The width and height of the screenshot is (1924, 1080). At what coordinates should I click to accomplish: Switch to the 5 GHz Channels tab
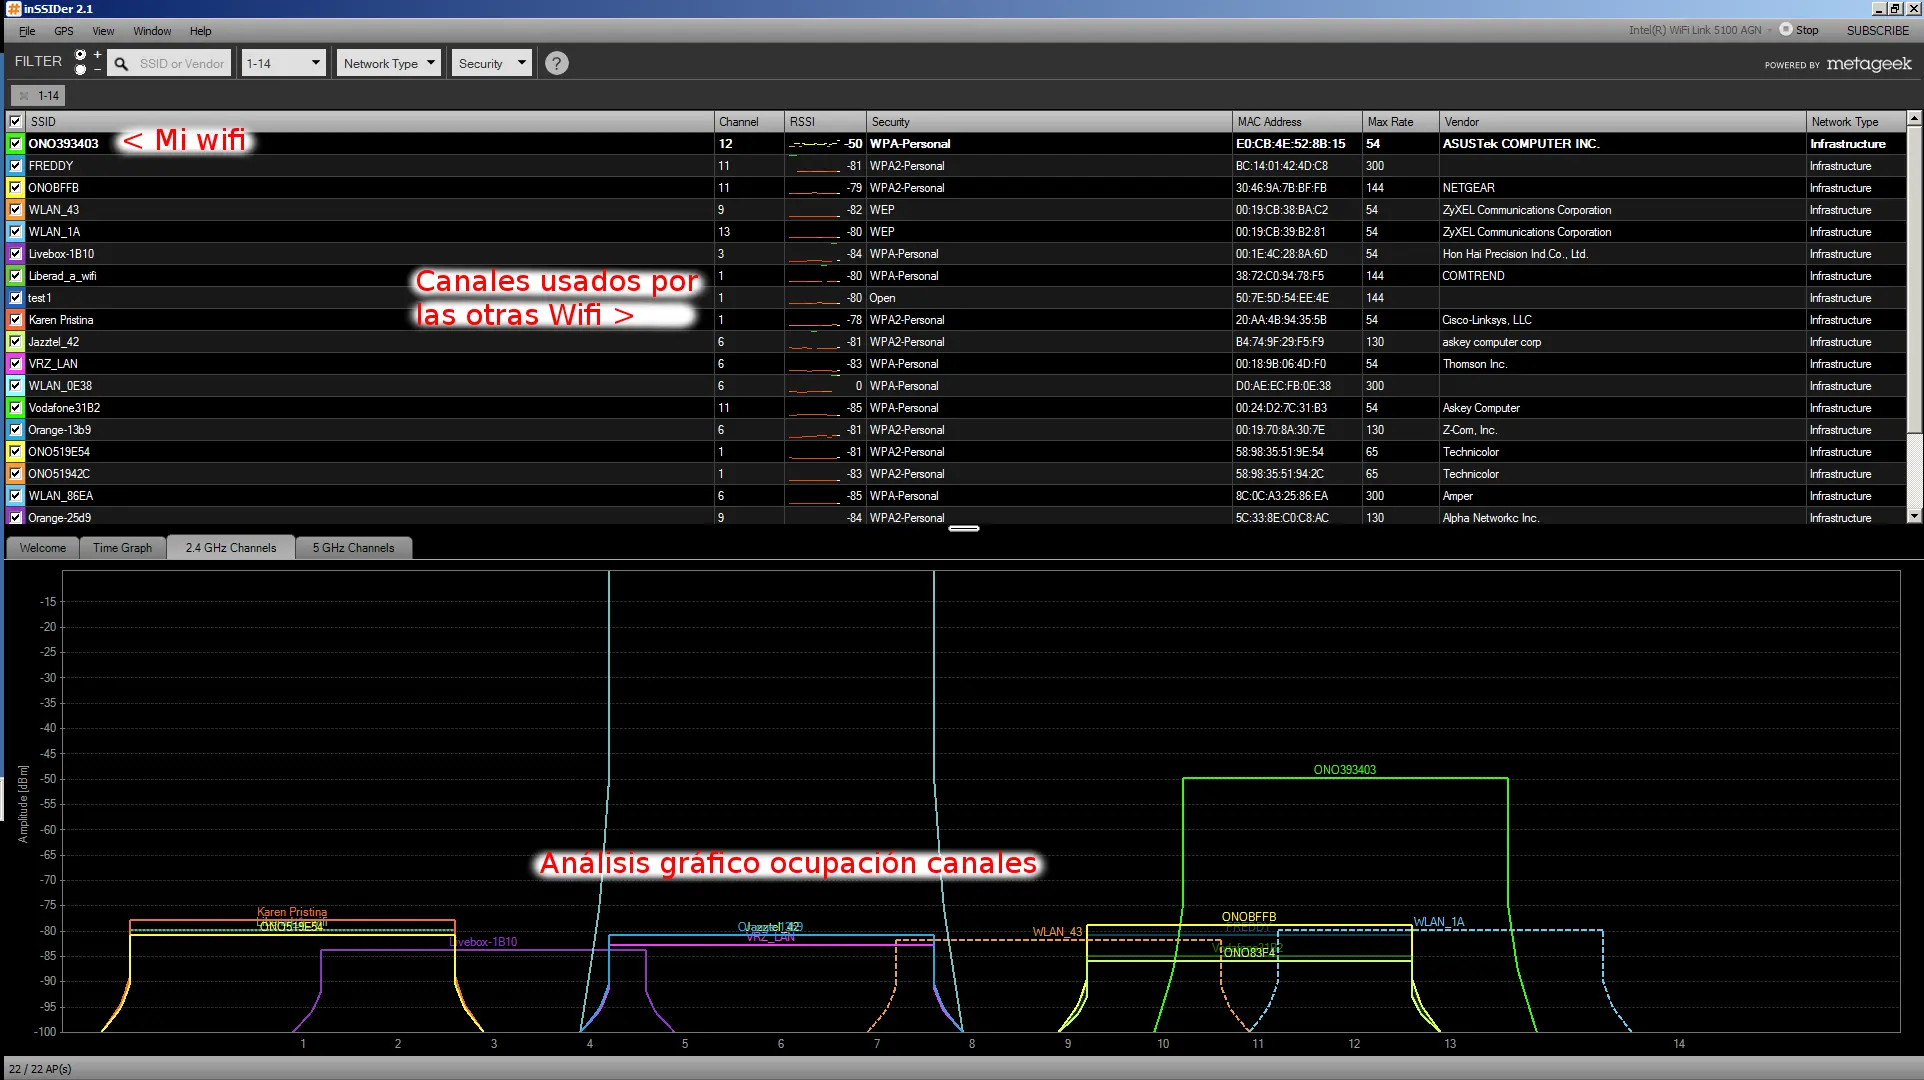pos(353,548)
